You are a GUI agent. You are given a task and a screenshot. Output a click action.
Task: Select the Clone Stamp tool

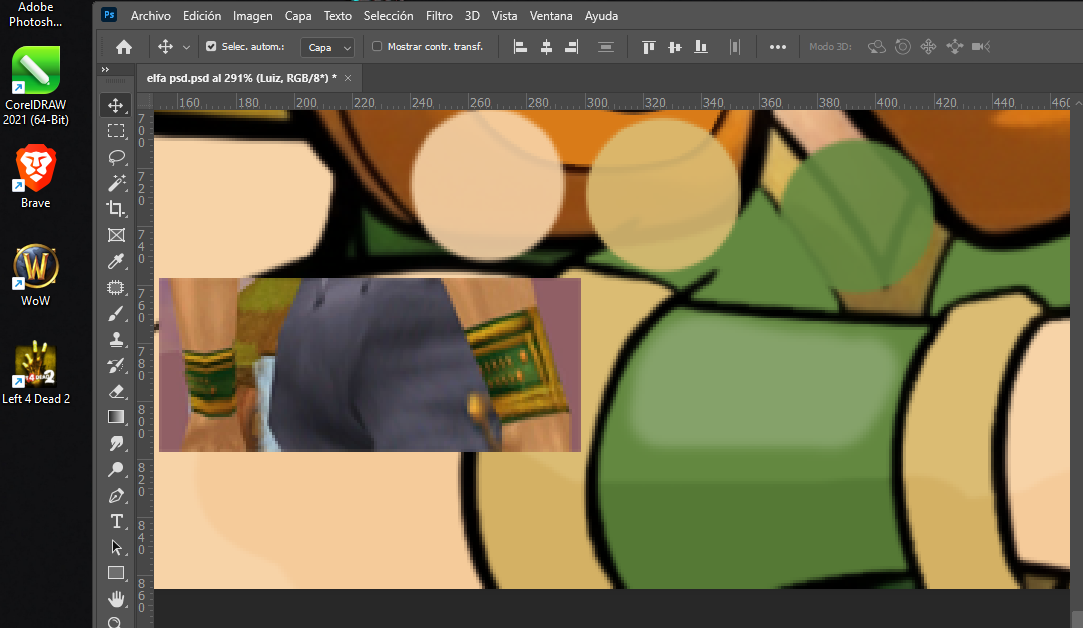click(116, 339)
